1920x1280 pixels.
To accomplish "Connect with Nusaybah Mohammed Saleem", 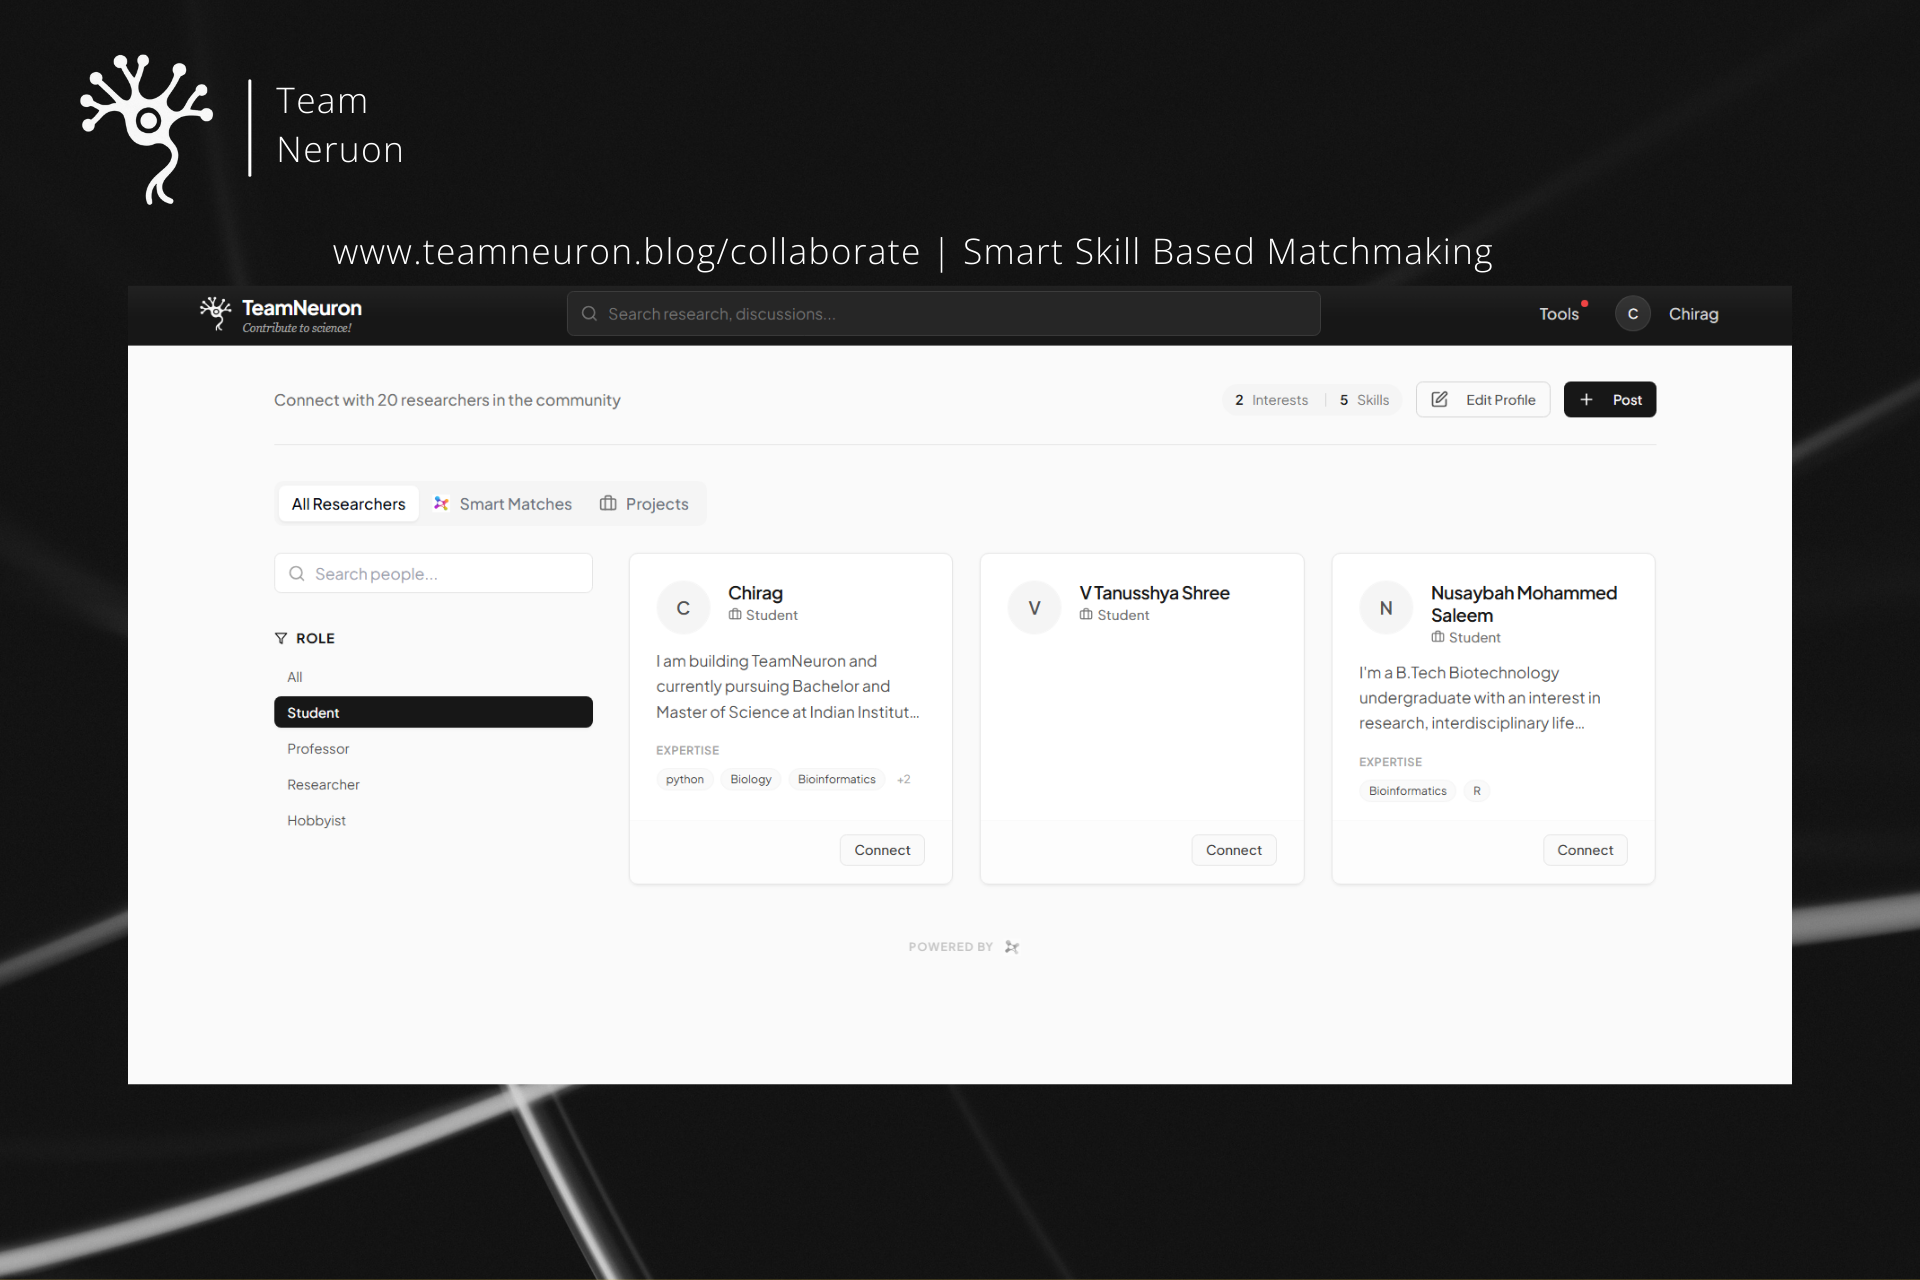I will (1584, 850).
